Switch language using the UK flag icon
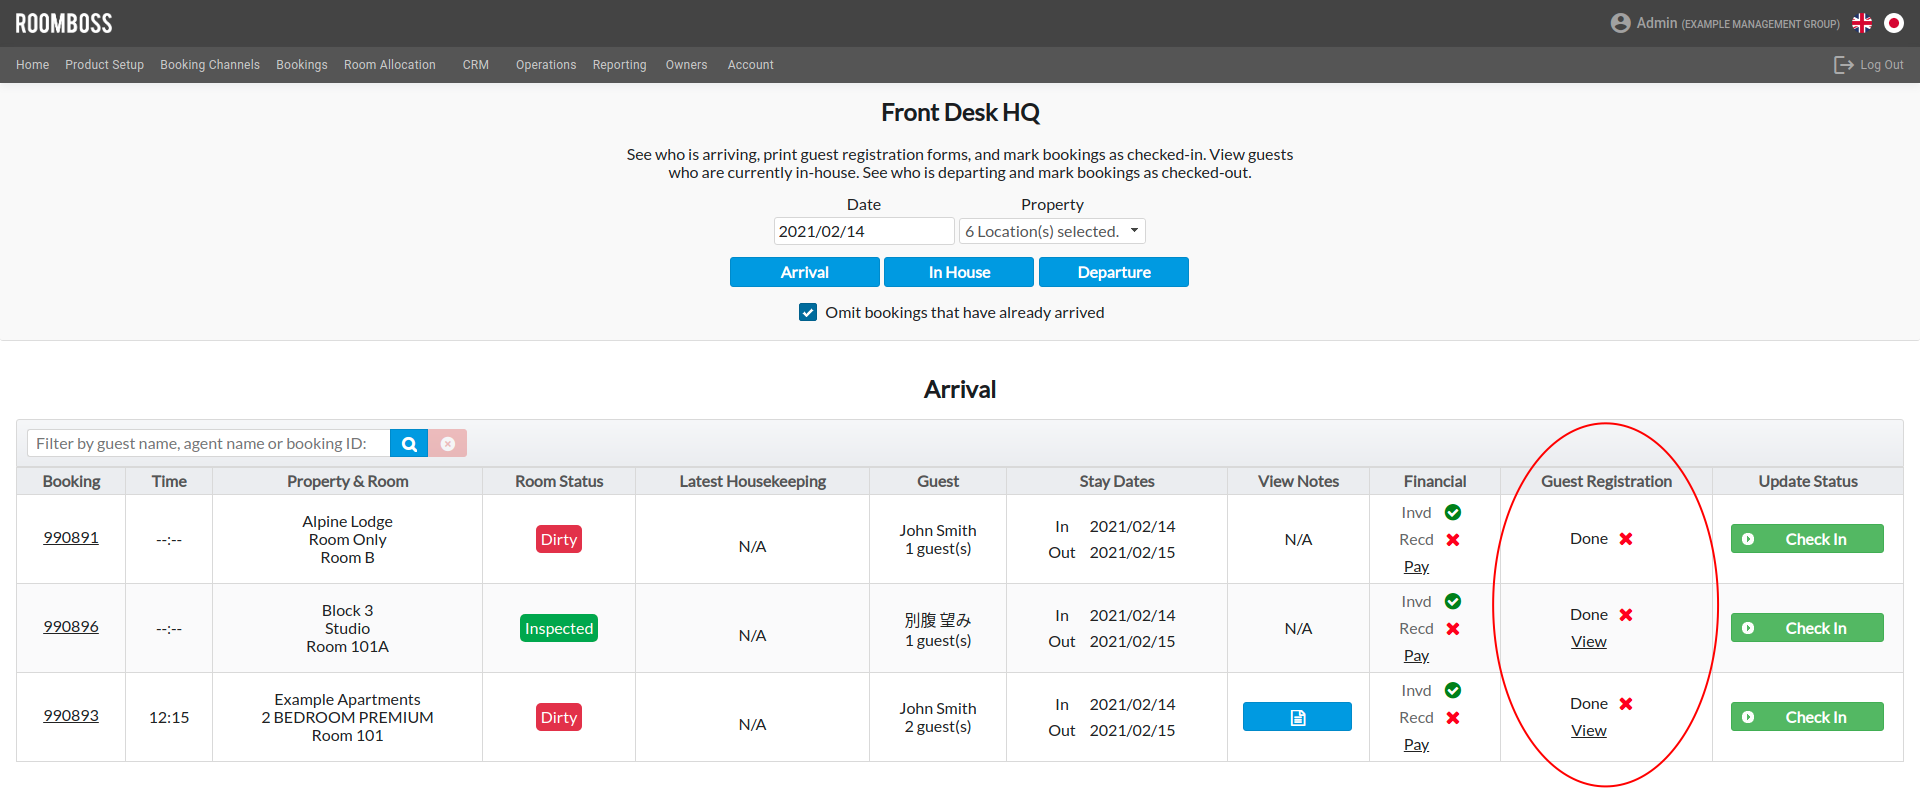The image size is (1920, 798). [x=1862, y=23]
